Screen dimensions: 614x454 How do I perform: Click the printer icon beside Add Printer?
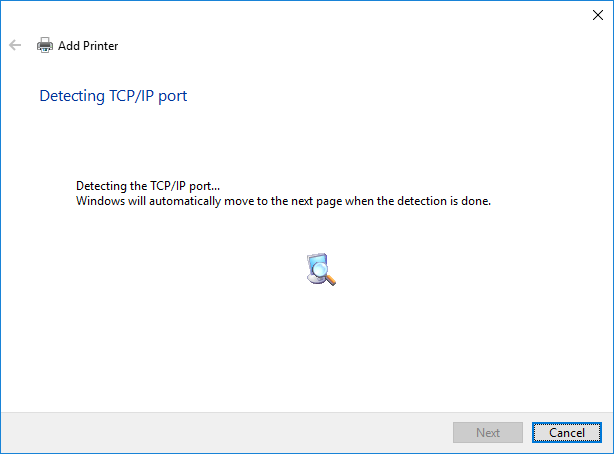(45, 45)
